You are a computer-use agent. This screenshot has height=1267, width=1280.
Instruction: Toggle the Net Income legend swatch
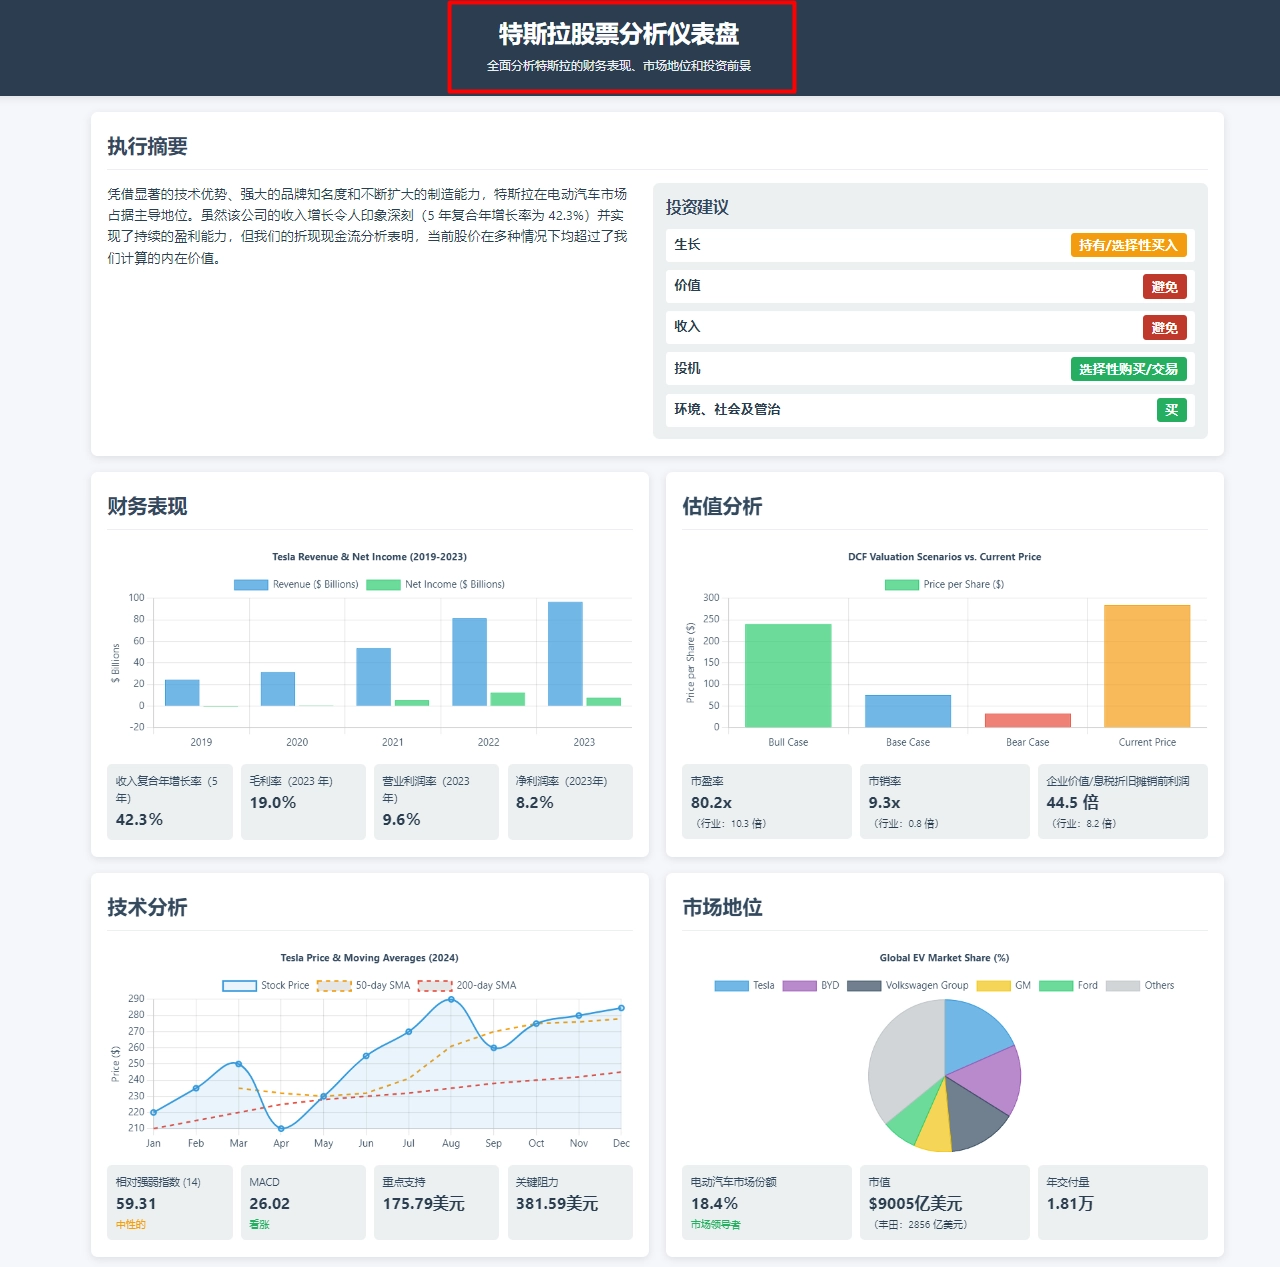(383, 585)
